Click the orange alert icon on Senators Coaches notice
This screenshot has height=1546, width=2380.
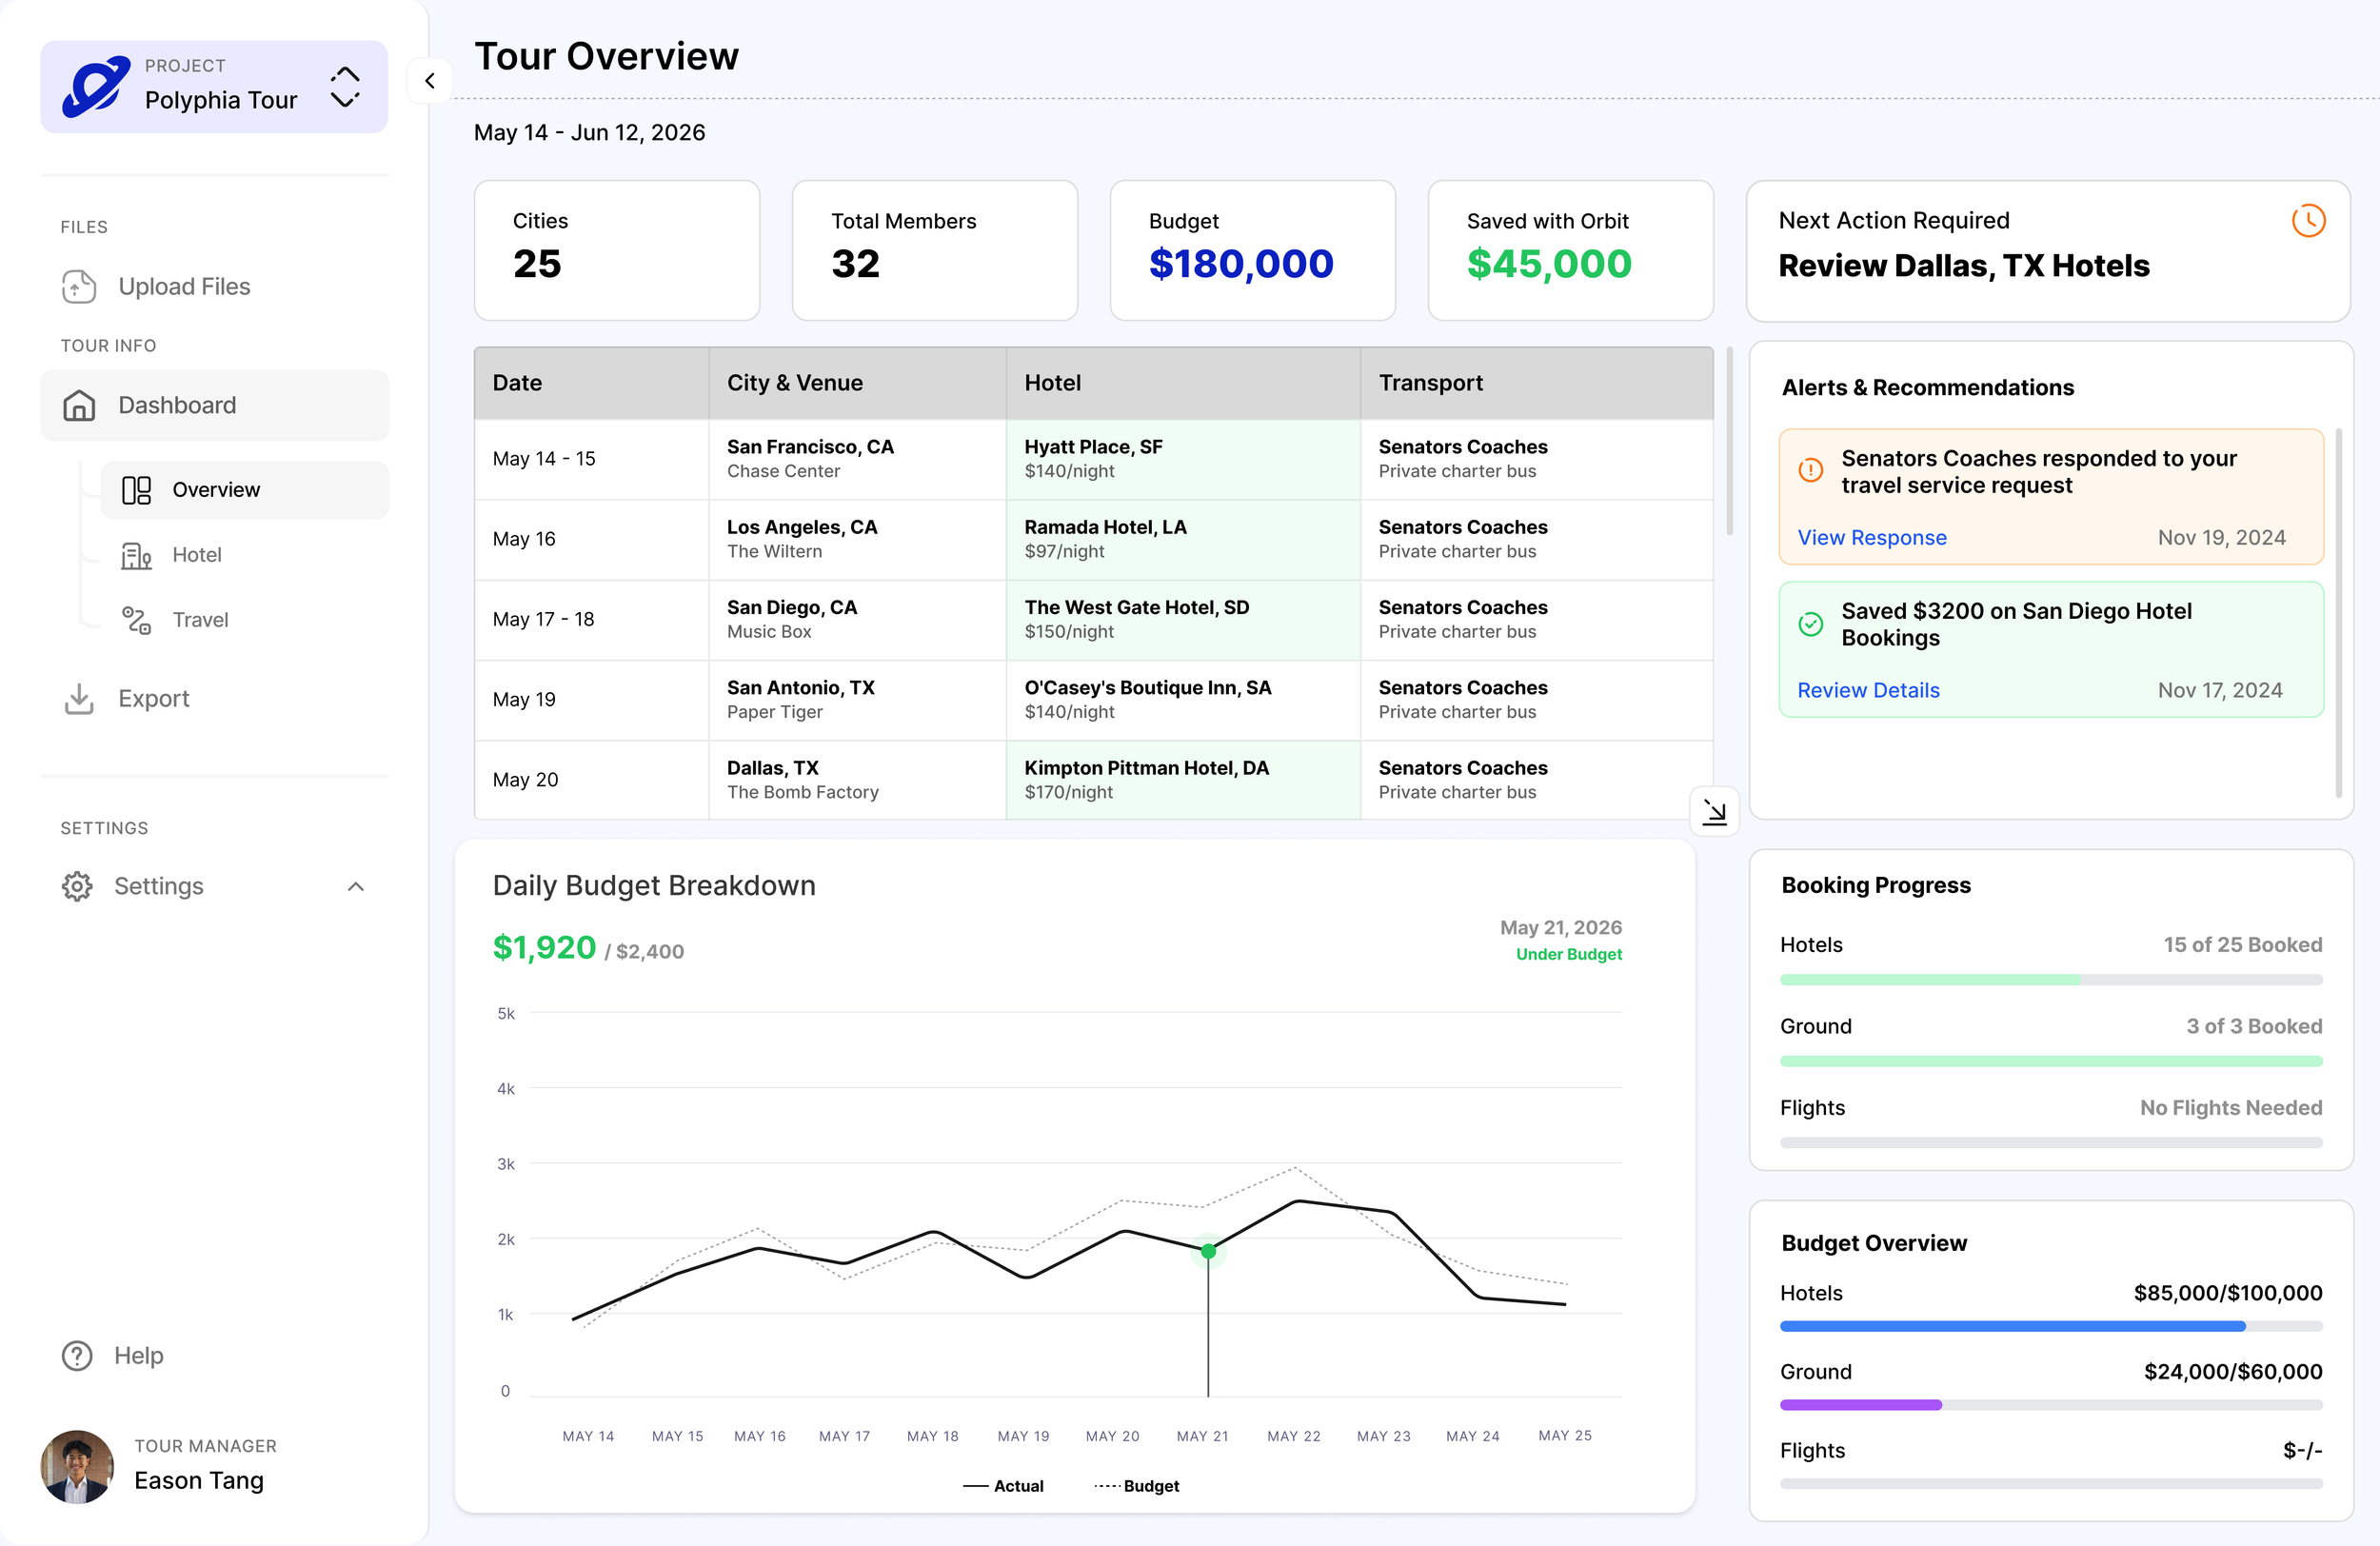tap(1810, 470)
